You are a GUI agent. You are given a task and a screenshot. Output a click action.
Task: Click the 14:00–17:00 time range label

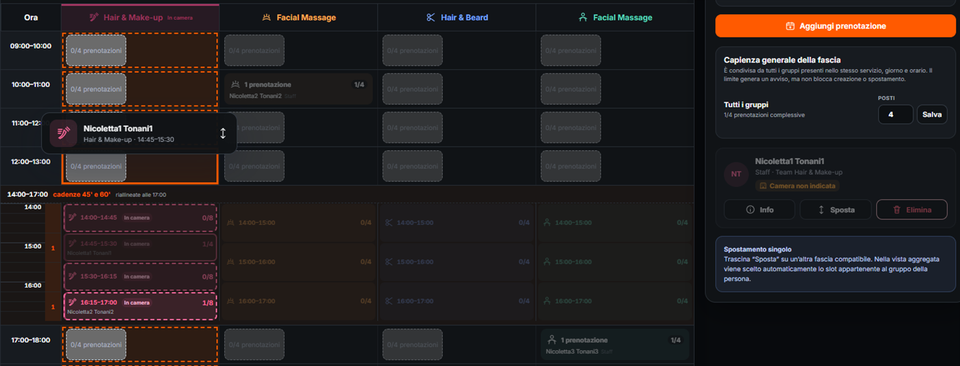click(x=28, y=195)
